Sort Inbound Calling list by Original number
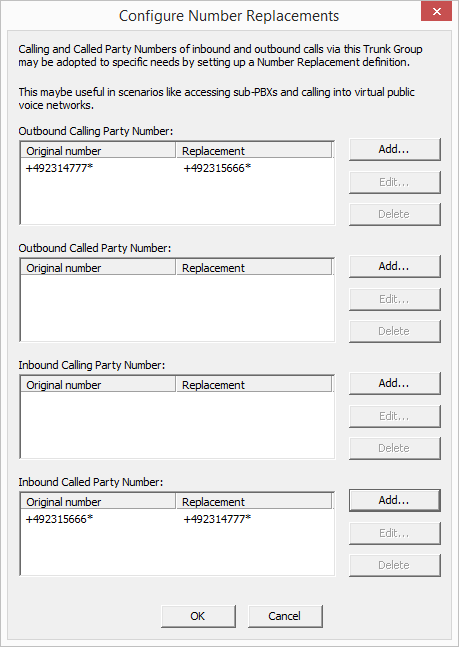Viewport: 459px width, 647px height. (99, 385)
